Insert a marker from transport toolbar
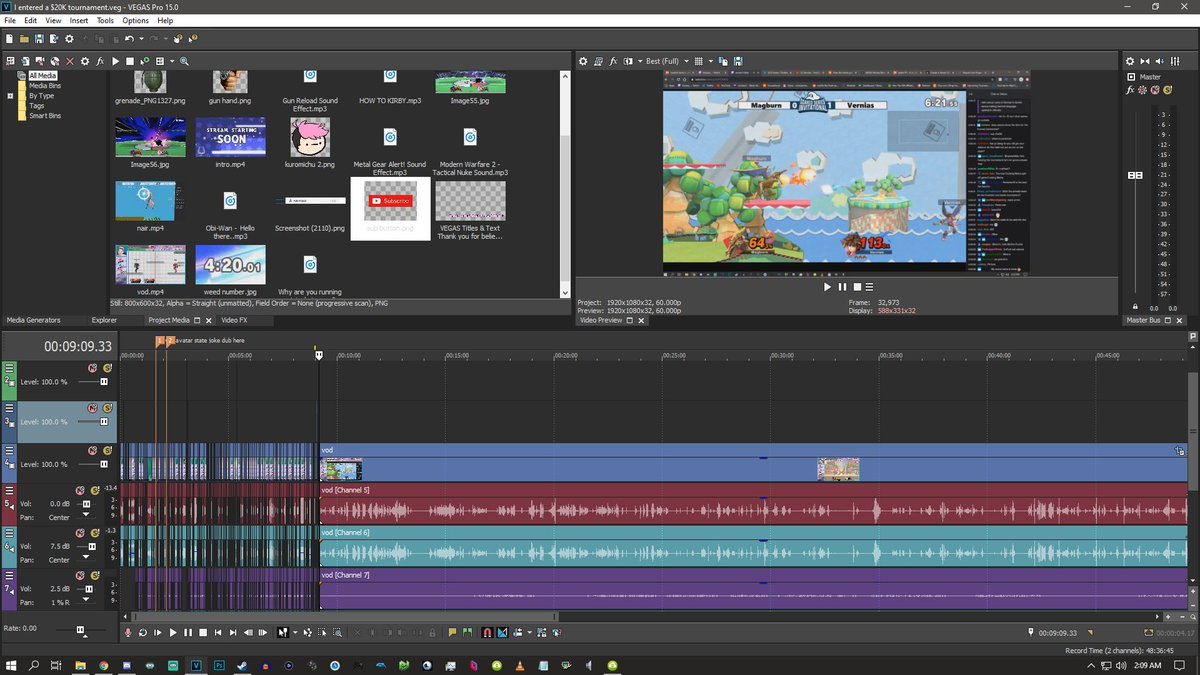 click(x=452, y=632)
